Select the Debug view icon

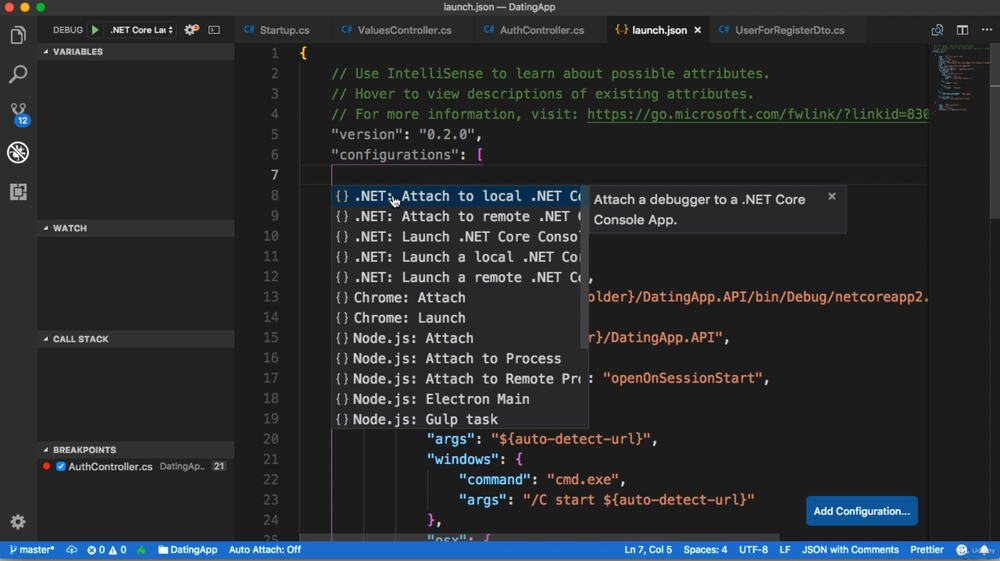pyautogui.click(x=18, y=152)
